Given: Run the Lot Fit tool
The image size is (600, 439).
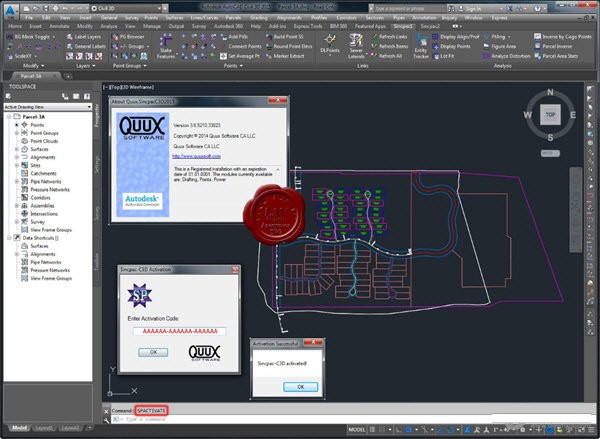Looking at the screenshot, I should [443, 56].
